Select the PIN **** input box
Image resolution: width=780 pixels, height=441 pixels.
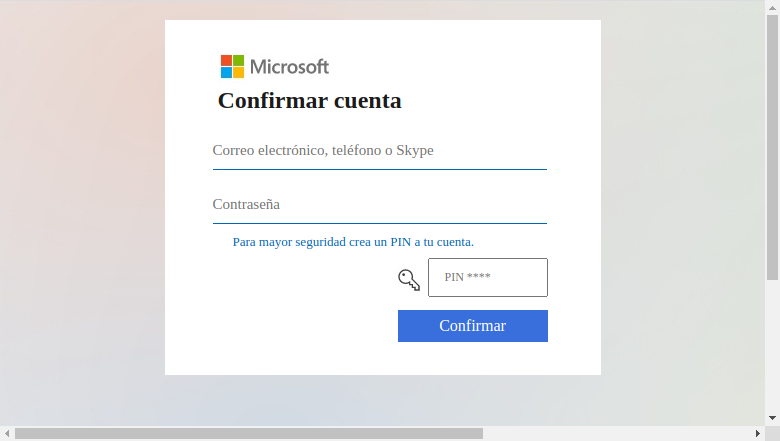(x=488, y=277)
